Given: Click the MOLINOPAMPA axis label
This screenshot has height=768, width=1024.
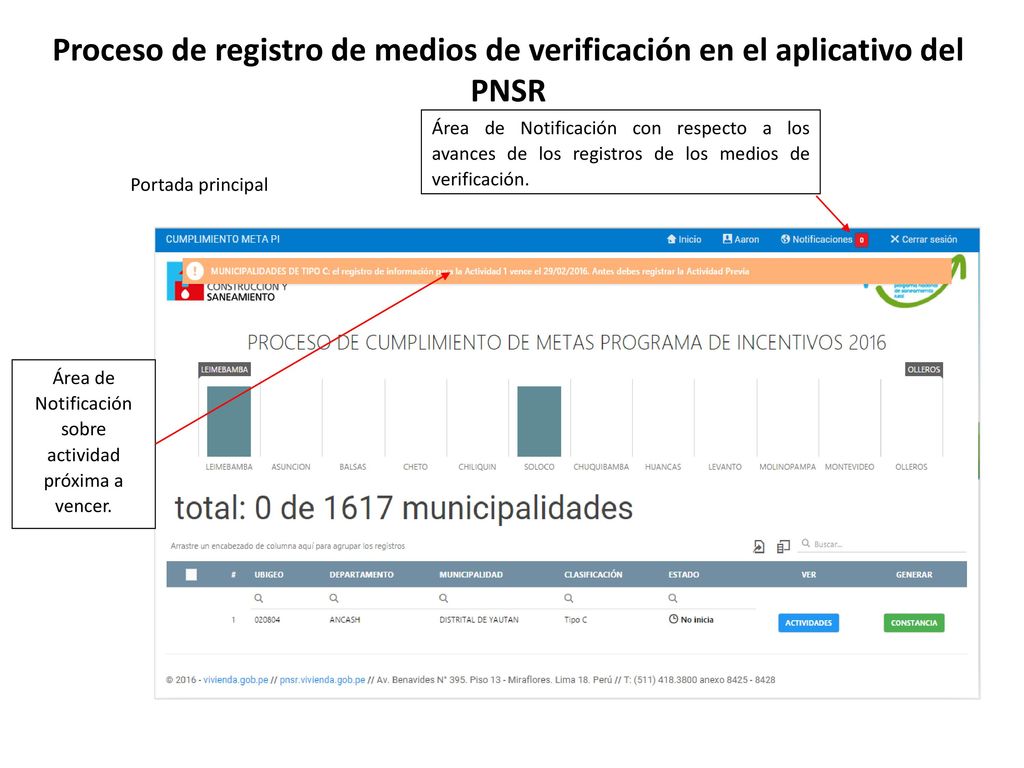Looking at the screenshot, I should pyautogui.click(x=788, y=467).
